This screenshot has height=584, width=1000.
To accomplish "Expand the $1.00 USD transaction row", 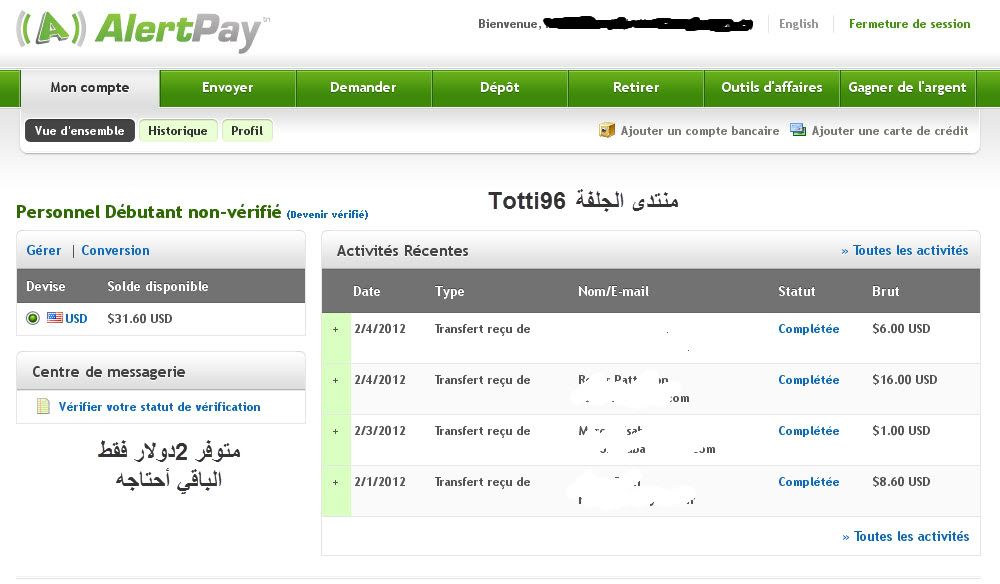I will coord(335,432).
